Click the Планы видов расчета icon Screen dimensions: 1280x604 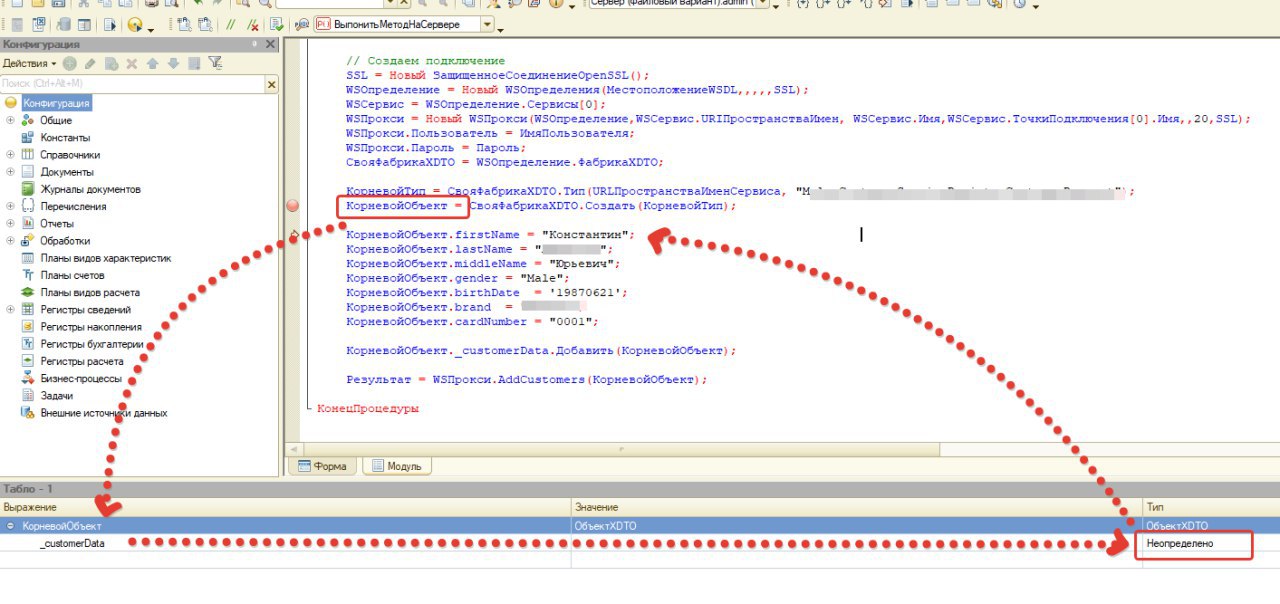coord(28,292)
